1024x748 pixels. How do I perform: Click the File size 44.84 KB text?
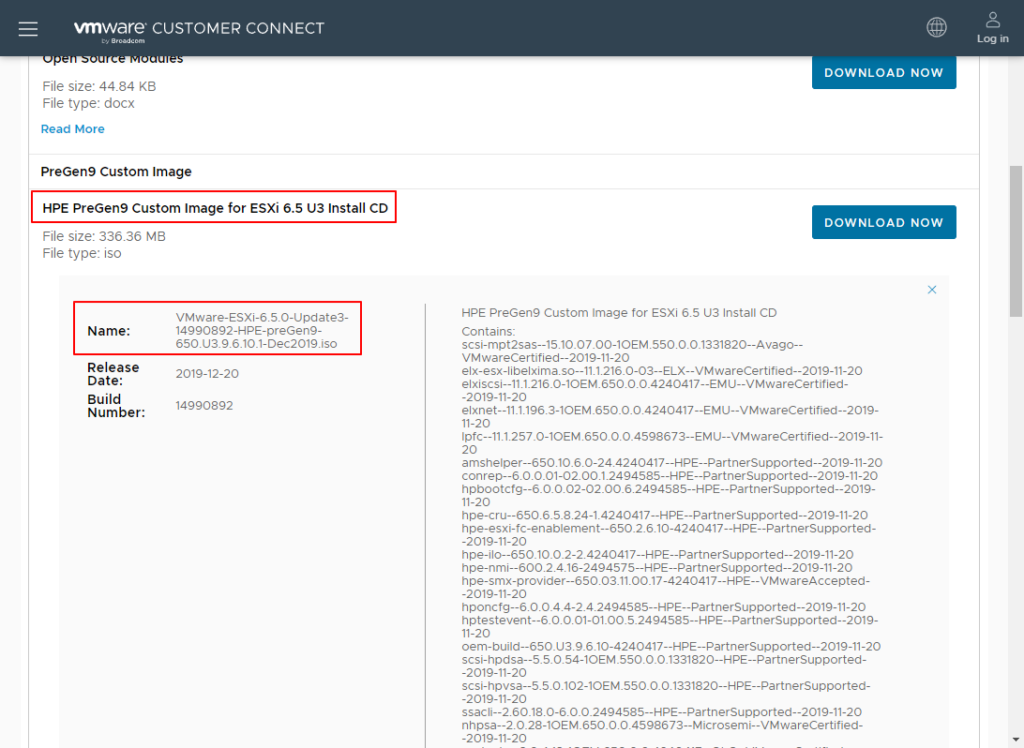pos(99,86)
